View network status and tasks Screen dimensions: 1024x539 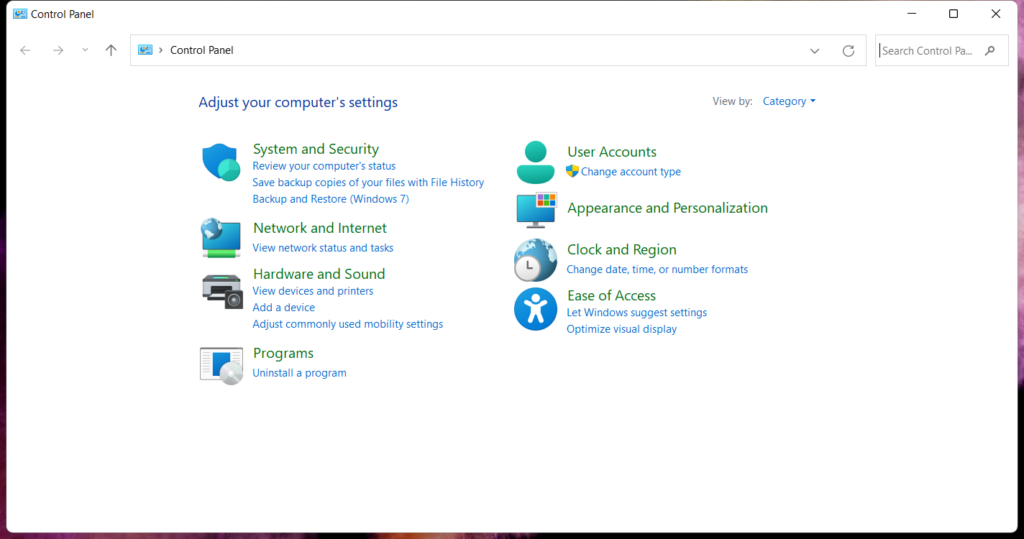[x=323, y=248]
